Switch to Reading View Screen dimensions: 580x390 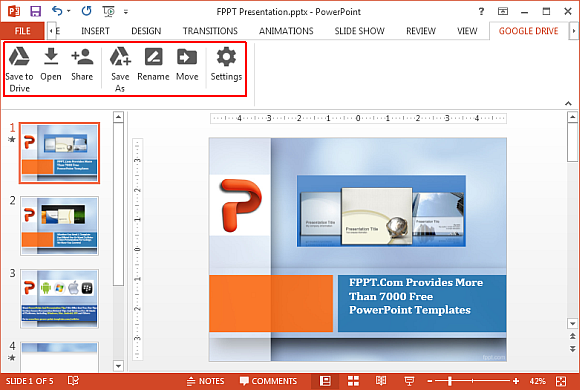click(x=381, y=381)
